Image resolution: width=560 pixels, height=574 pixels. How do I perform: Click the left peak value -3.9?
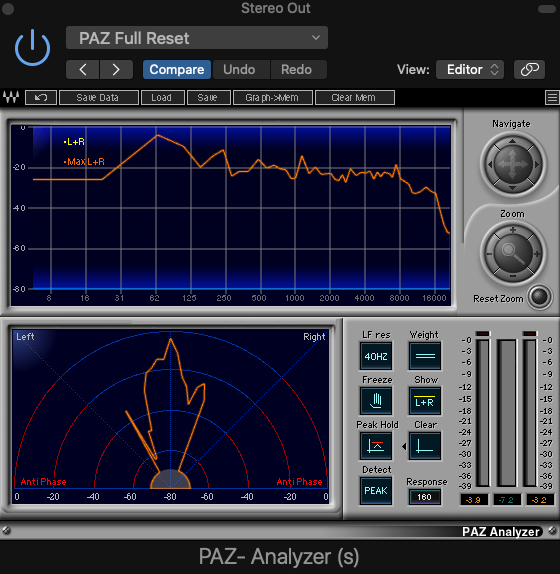(x=474, y=500)
